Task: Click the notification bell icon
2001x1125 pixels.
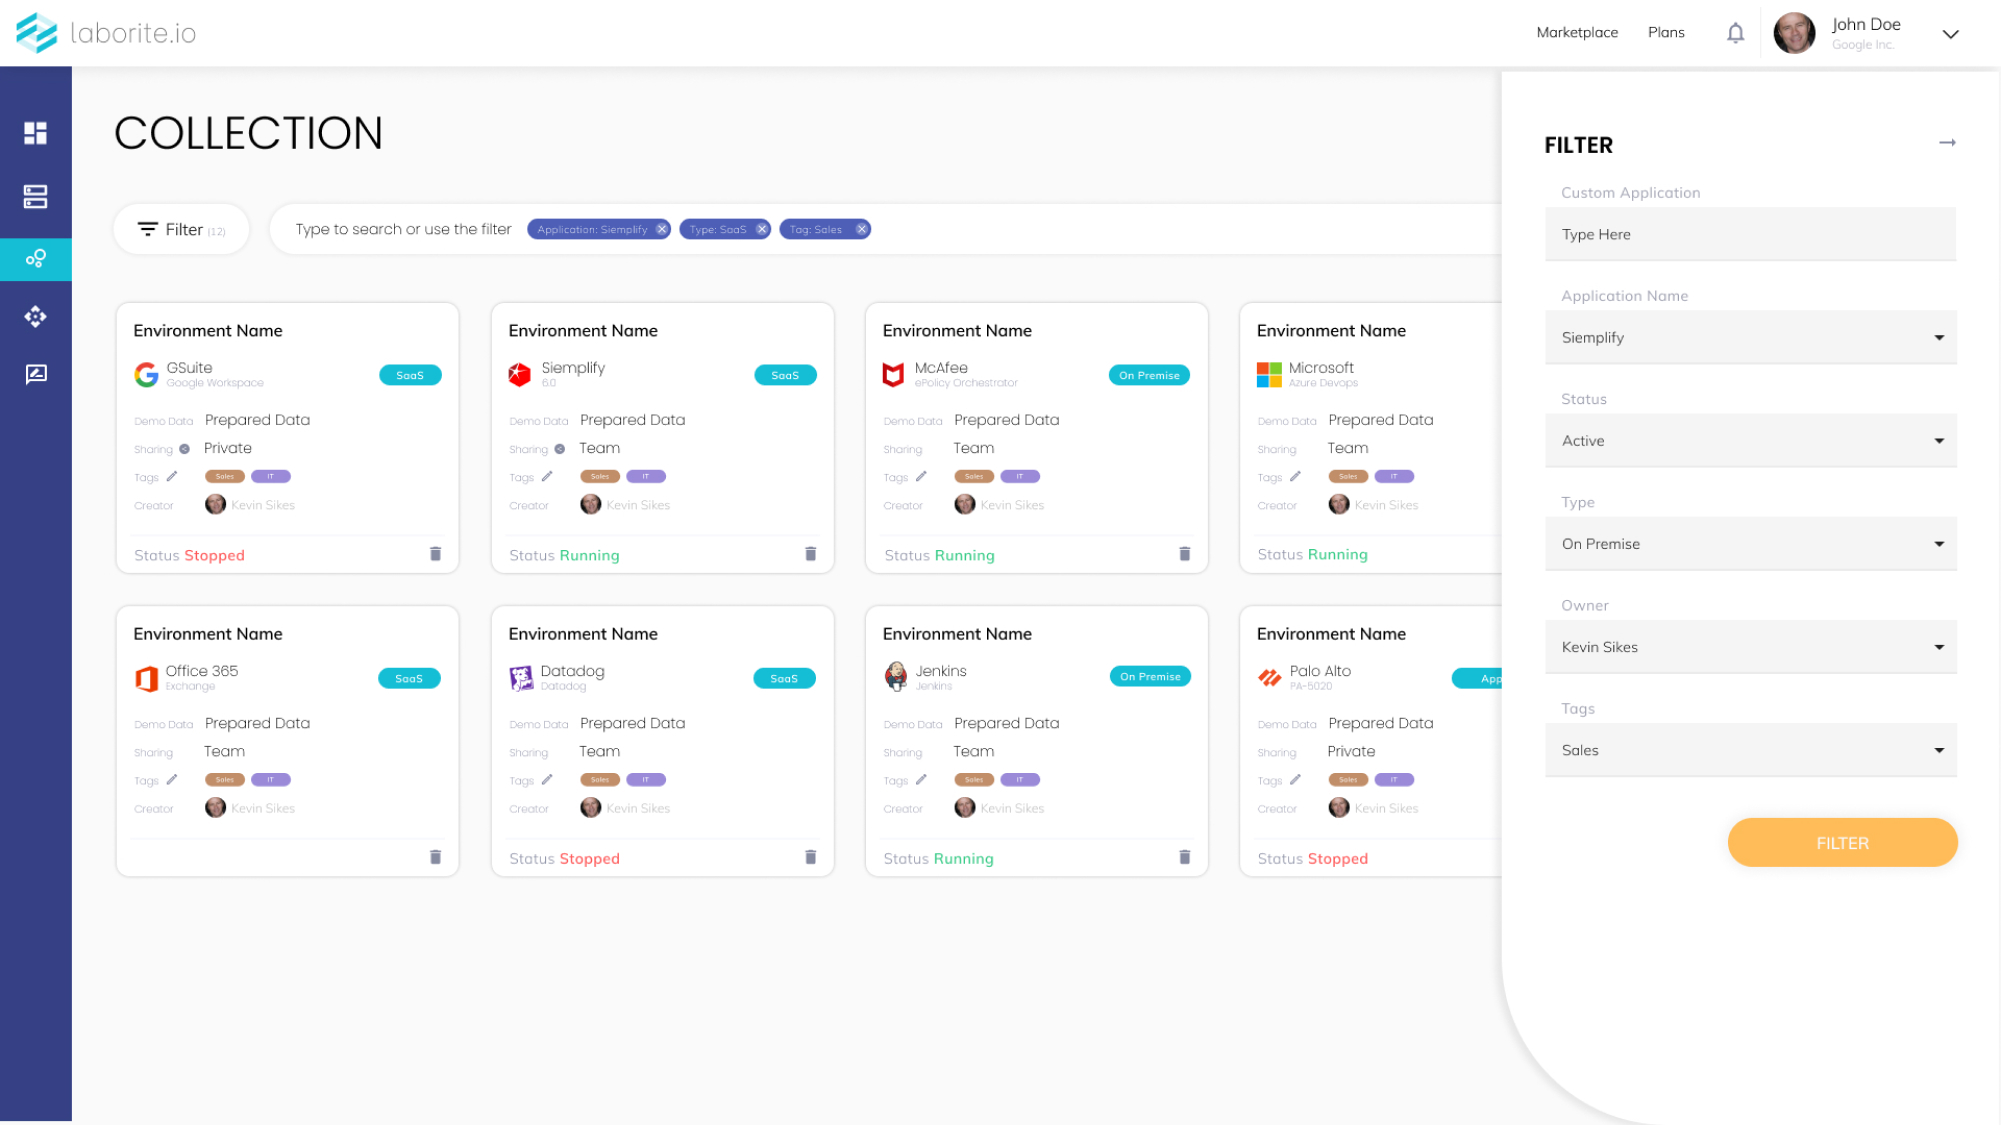Action: (1735, 33)
